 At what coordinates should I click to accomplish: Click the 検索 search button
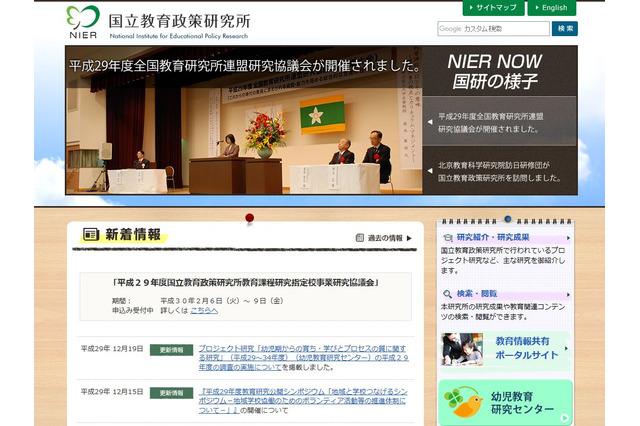coord(565,29)
